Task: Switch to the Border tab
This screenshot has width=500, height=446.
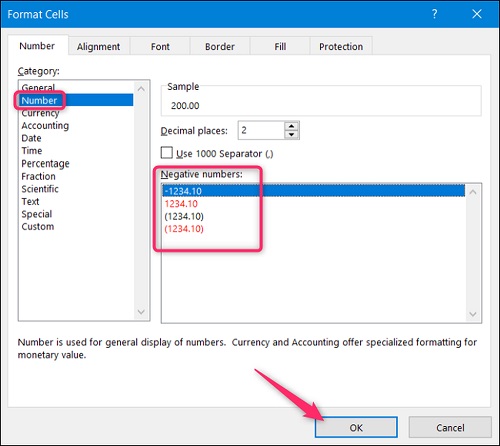Action: tap(220, 47)
